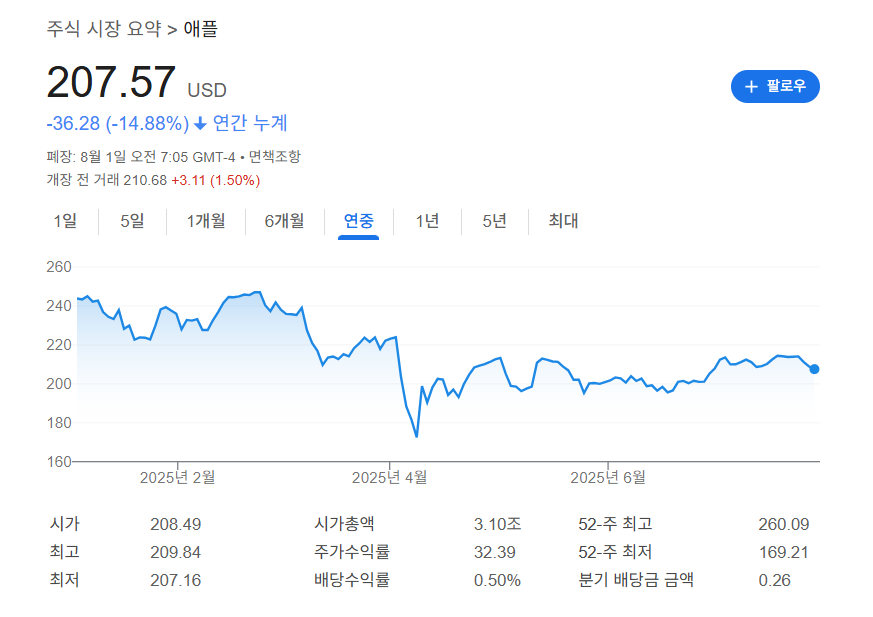Switch to the 1년 range tab
The image size is (873, 617).
point(428,221)
